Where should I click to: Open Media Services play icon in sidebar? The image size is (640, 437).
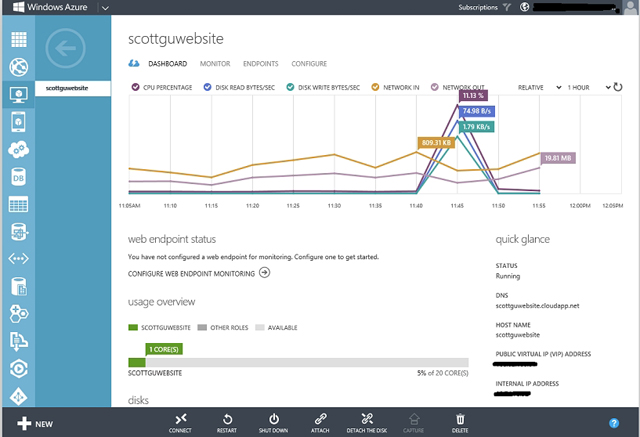pyautogui.click(x=19, y=369)
